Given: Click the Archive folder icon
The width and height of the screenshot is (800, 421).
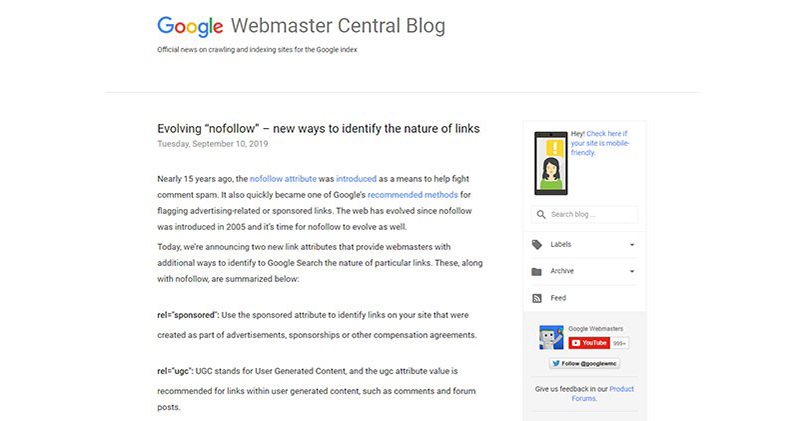Looking at the screenshot, I should (x=537, y=271).
